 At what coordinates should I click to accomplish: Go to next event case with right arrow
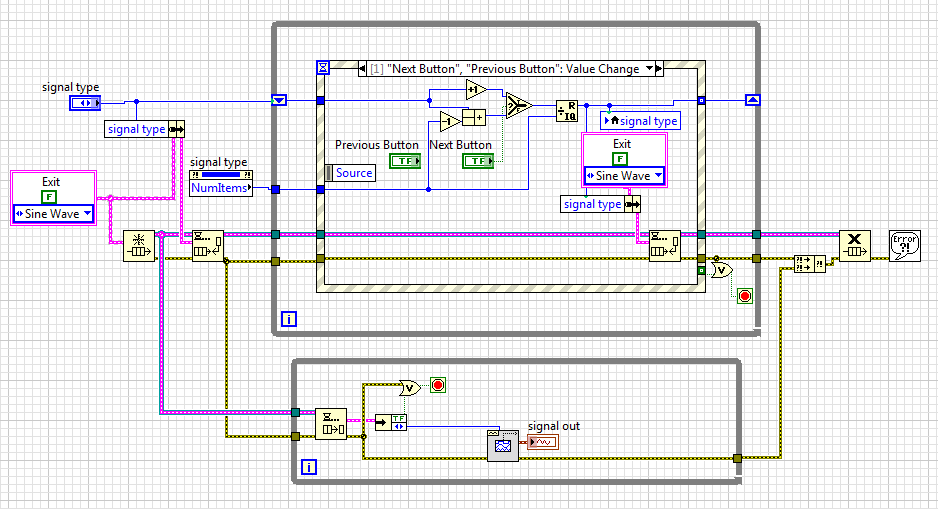point(659,69)
